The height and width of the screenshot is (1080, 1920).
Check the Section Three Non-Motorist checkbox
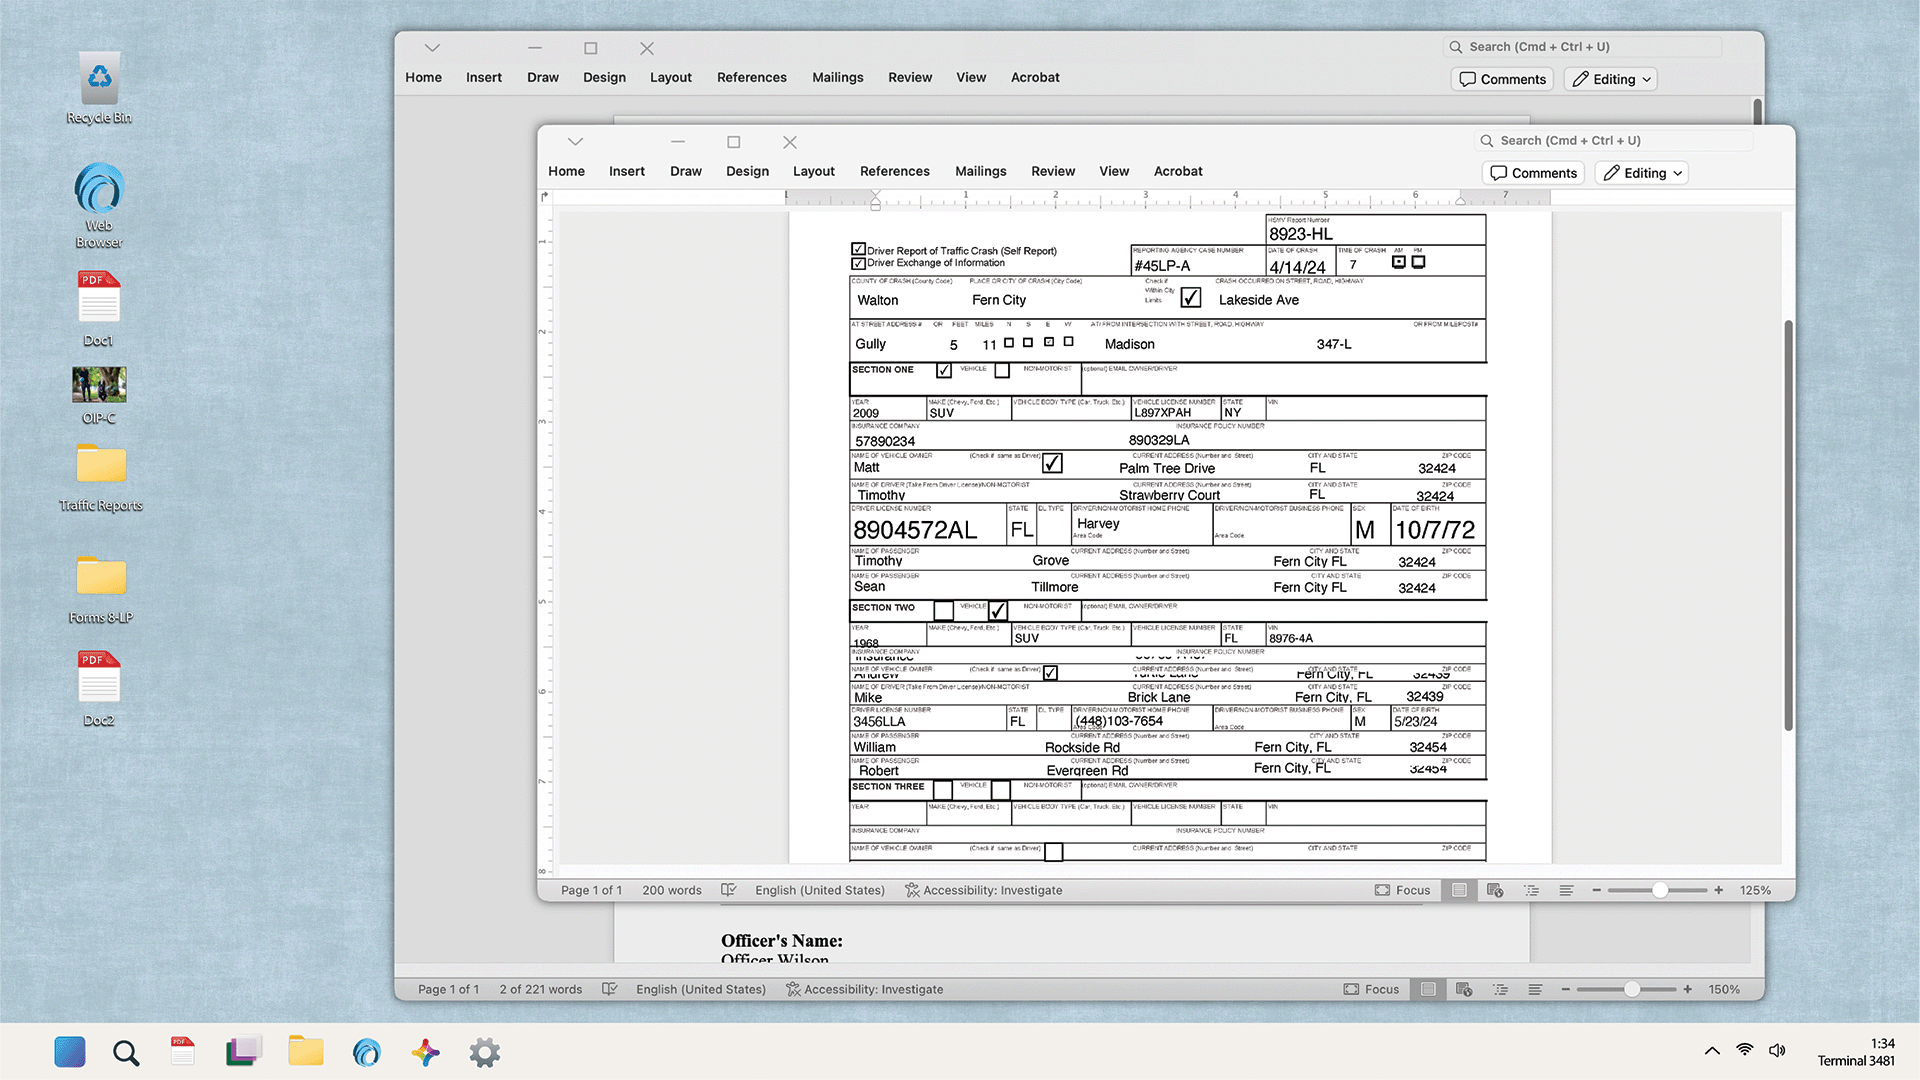1001,789
